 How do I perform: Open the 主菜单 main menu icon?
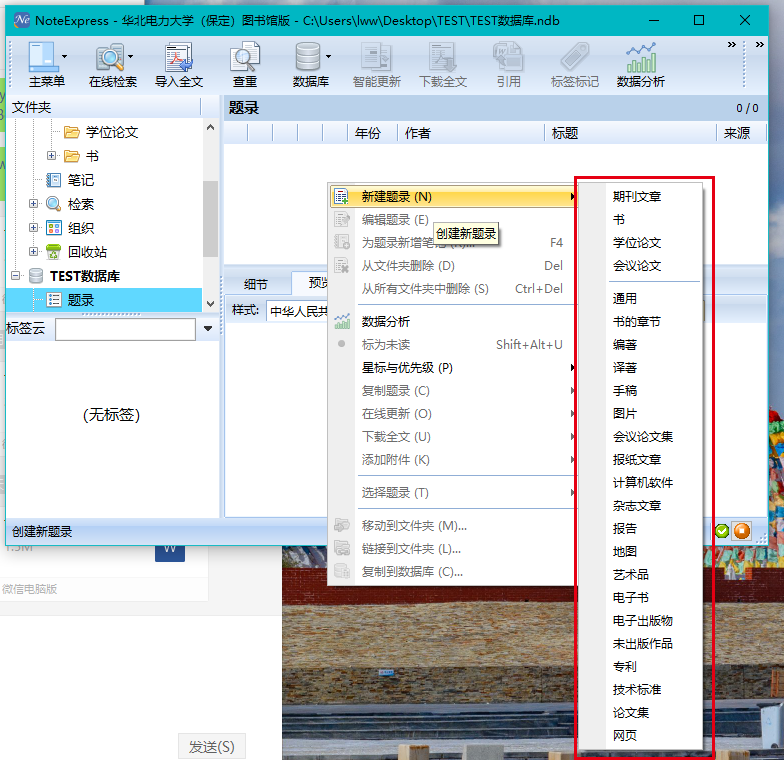42,56
